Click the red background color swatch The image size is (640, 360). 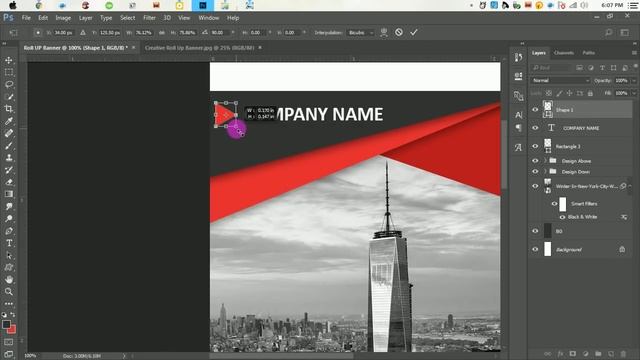click(x=13, y=330)
